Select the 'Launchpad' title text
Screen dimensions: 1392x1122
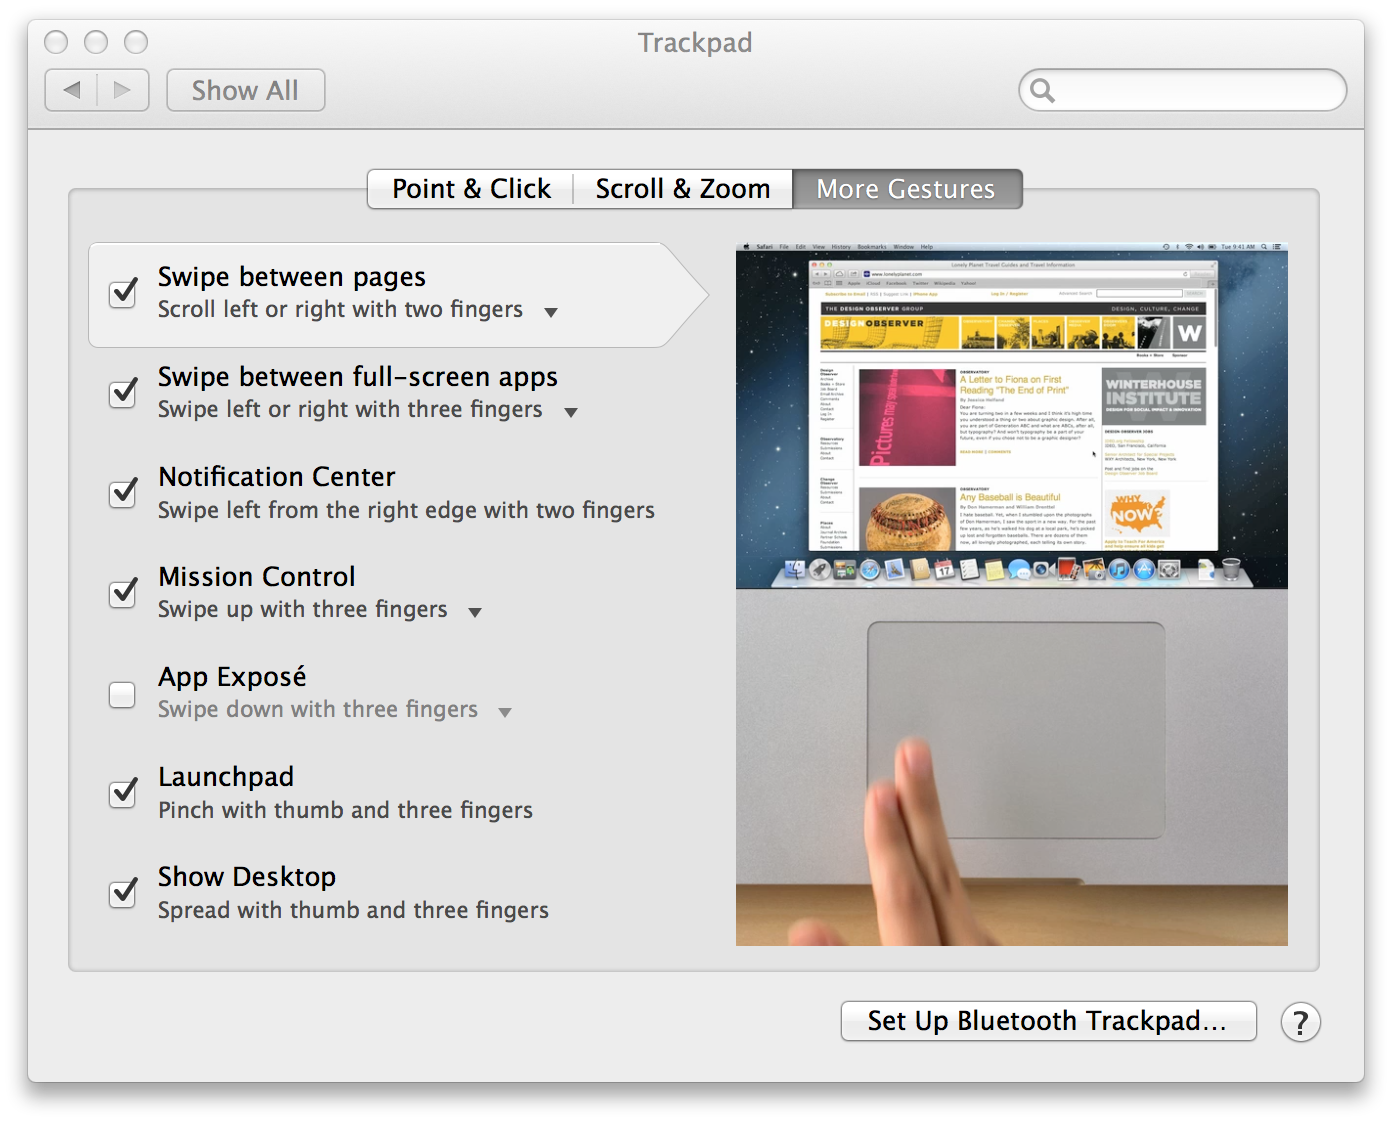226,777
